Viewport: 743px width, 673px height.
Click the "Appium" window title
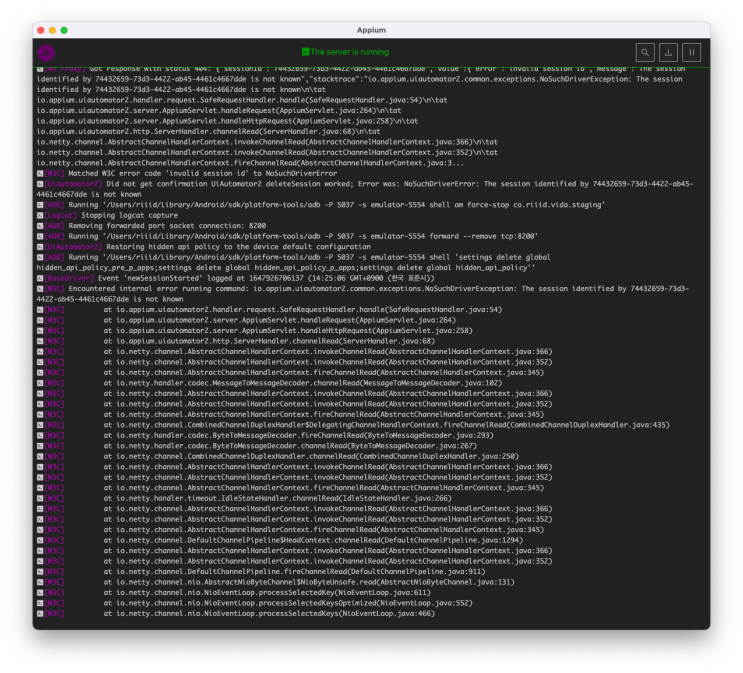point(371,30)
